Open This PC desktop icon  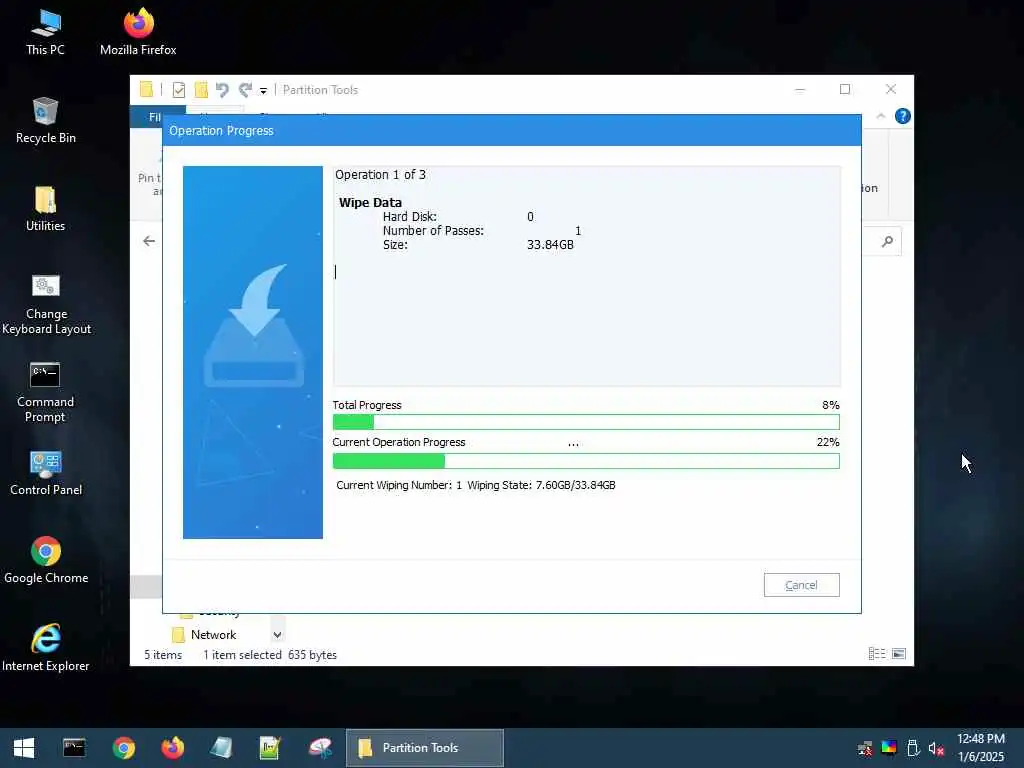[x=46, y=33]
